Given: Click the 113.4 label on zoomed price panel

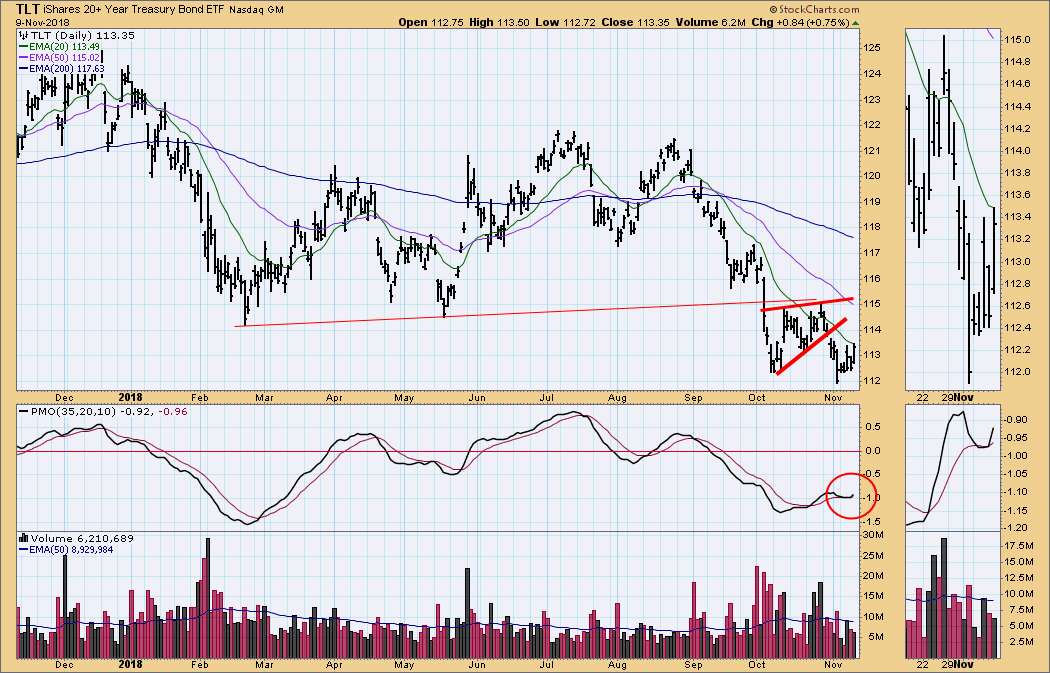Looking at the screenshot, I should coord(1017,216).
